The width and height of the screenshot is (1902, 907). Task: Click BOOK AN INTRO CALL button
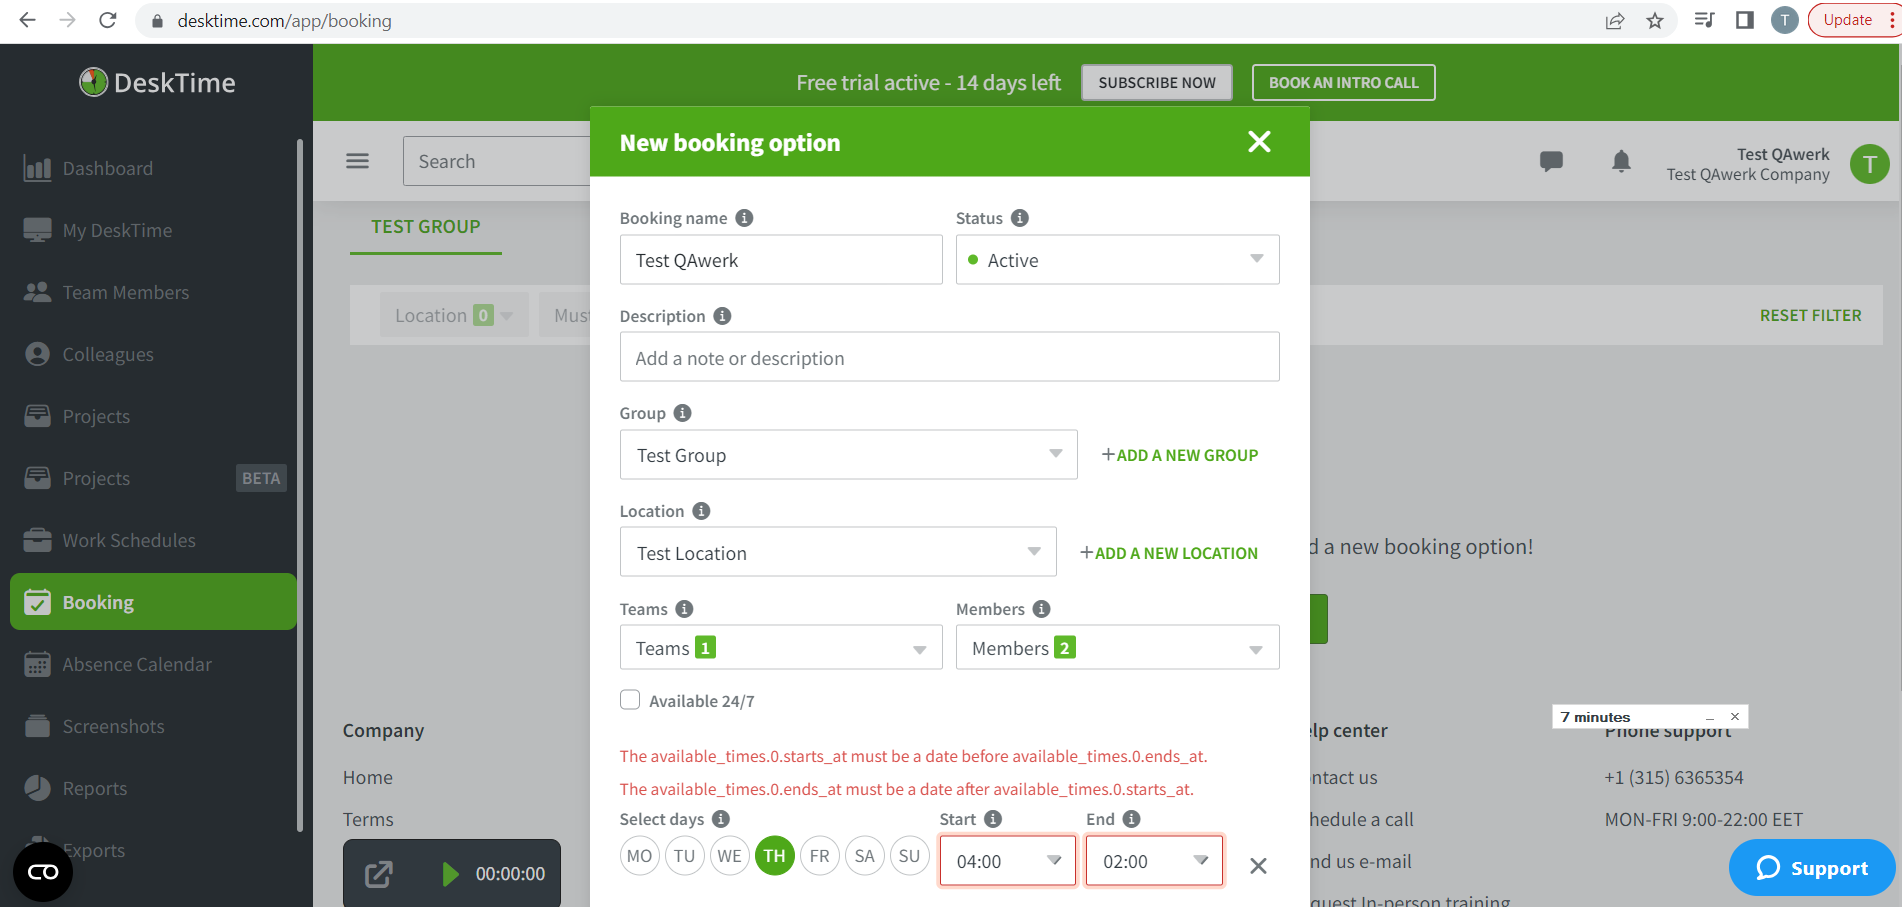[x=1344, y=83]
